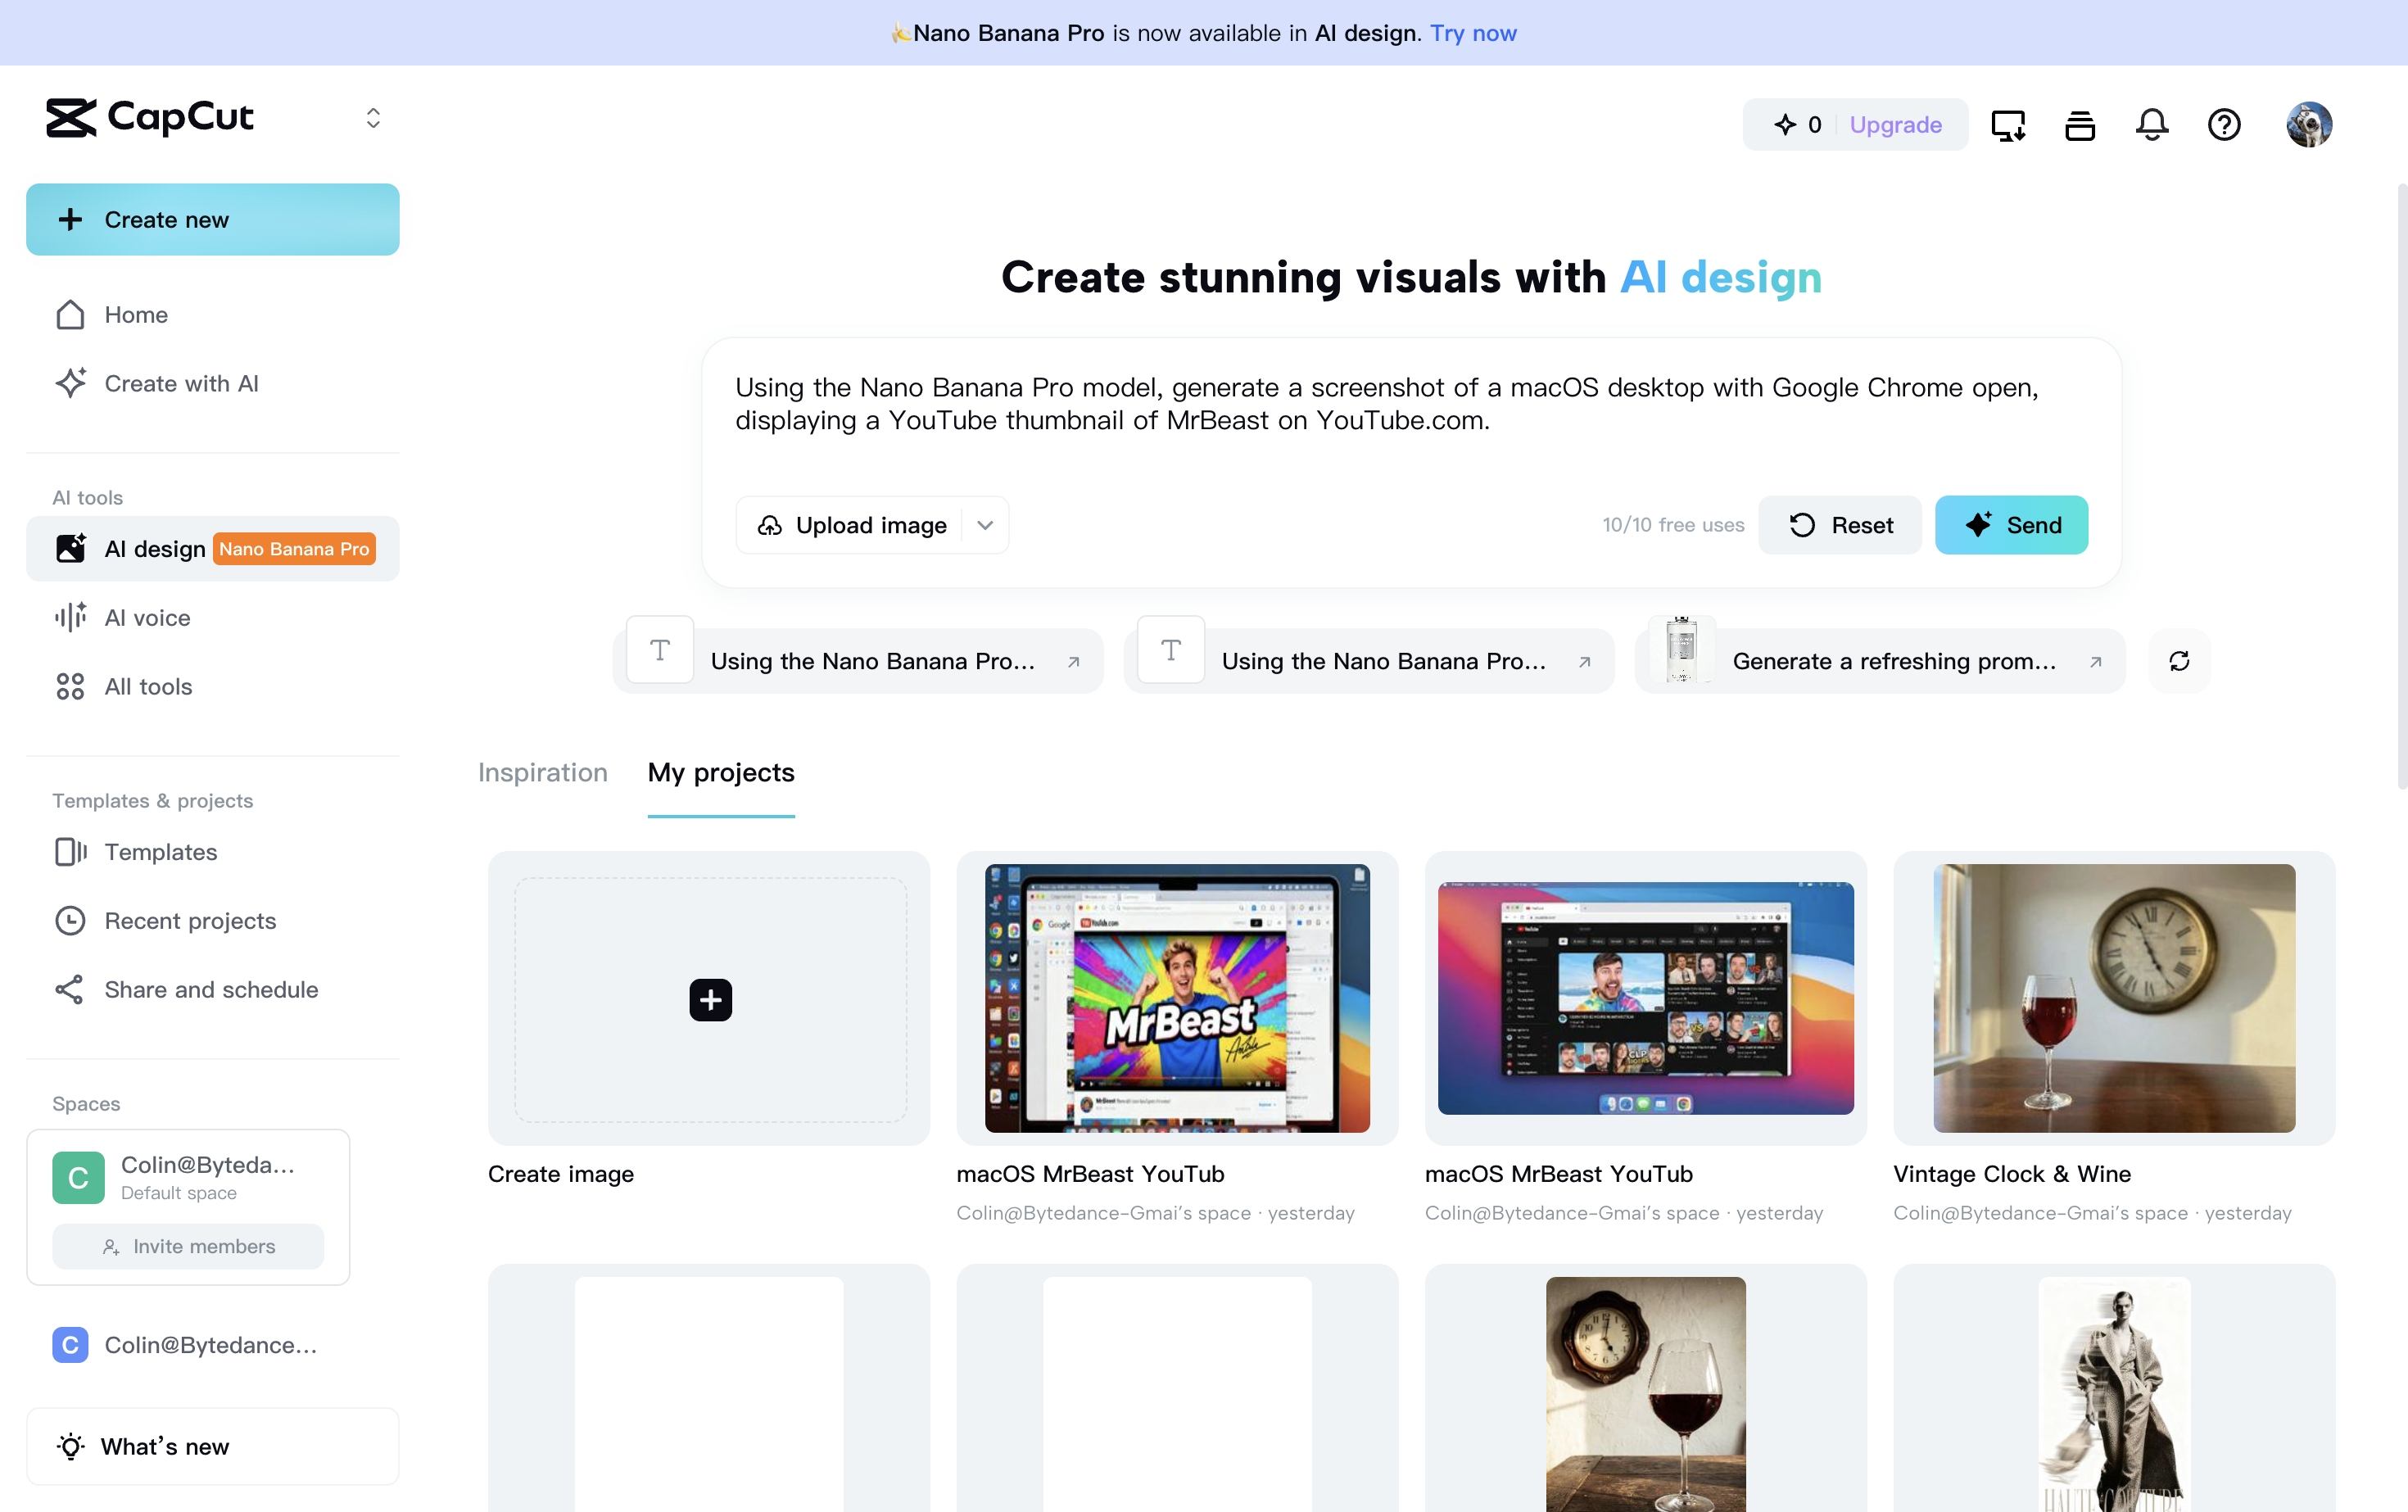Click the Create with AI sparkle icon
2408x1512 pixels.
tap(70, 384)
